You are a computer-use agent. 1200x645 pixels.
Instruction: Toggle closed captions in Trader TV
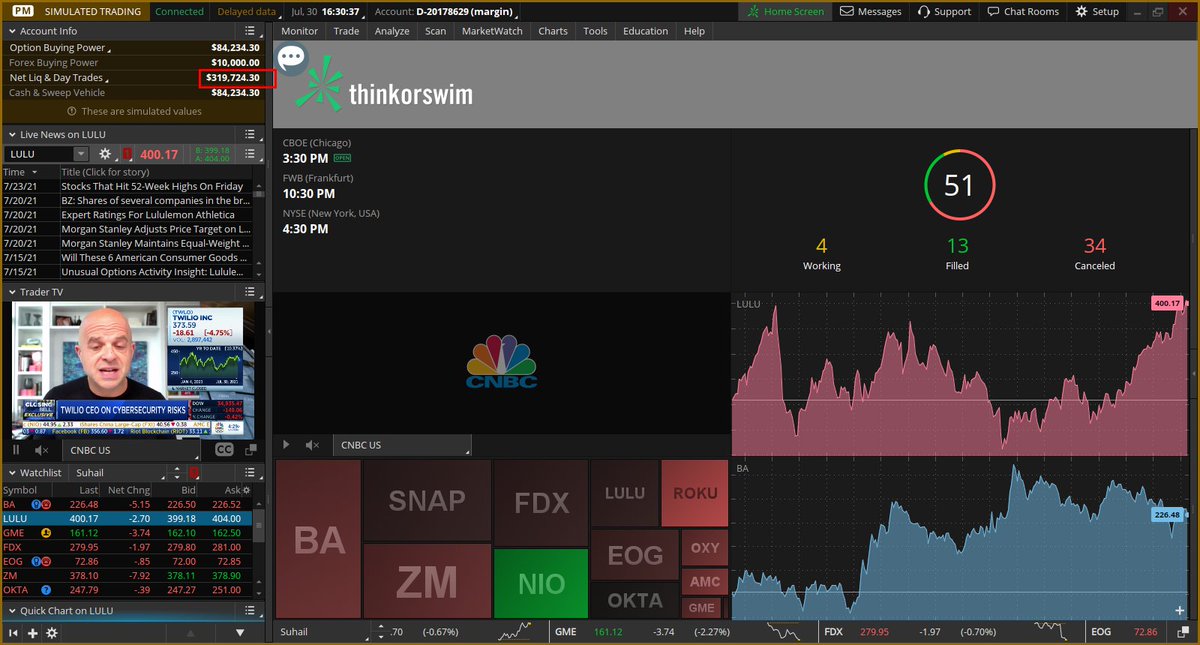pos(225,450)
